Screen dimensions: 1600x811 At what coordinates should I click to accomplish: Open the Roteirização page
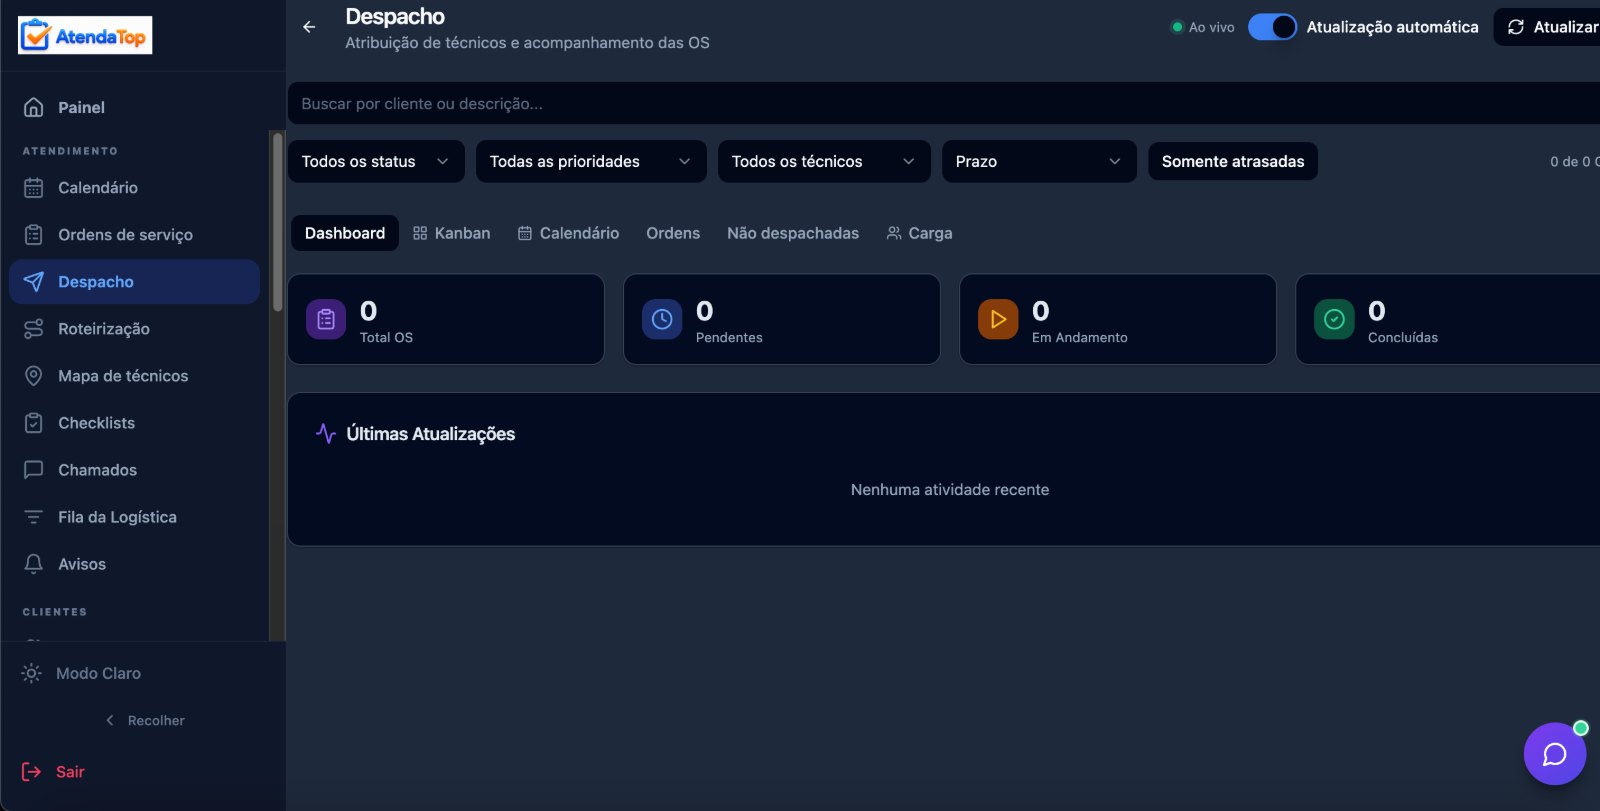135,328
